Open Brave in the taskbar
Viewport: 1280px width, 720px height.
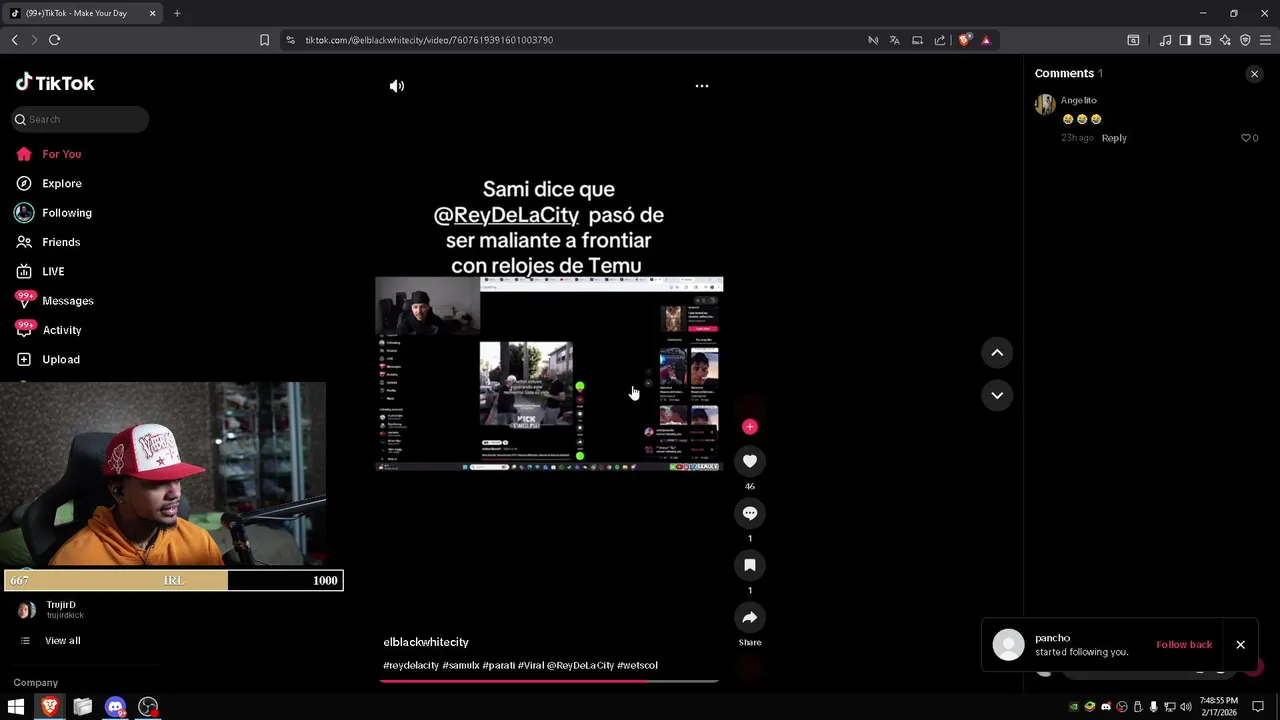pyautogui.click(x=49, y=707)
